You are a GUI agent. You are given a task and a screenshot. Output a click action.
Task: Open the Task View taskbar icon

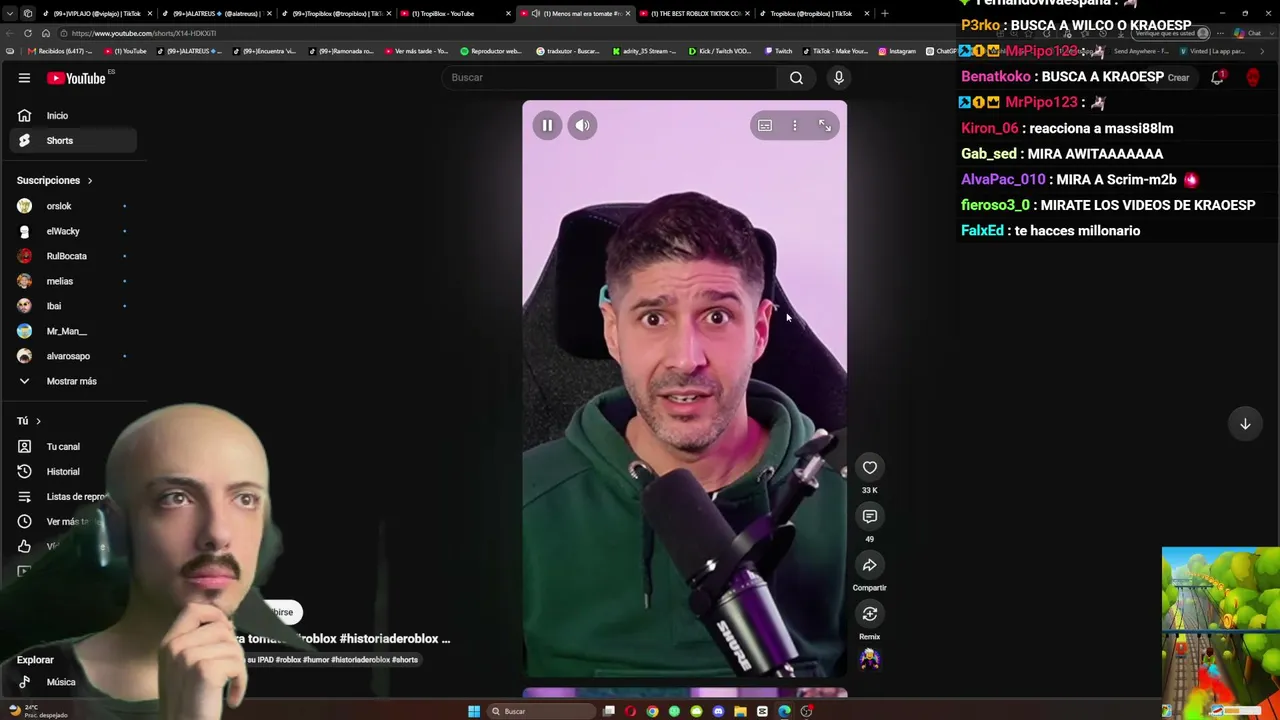608,711
